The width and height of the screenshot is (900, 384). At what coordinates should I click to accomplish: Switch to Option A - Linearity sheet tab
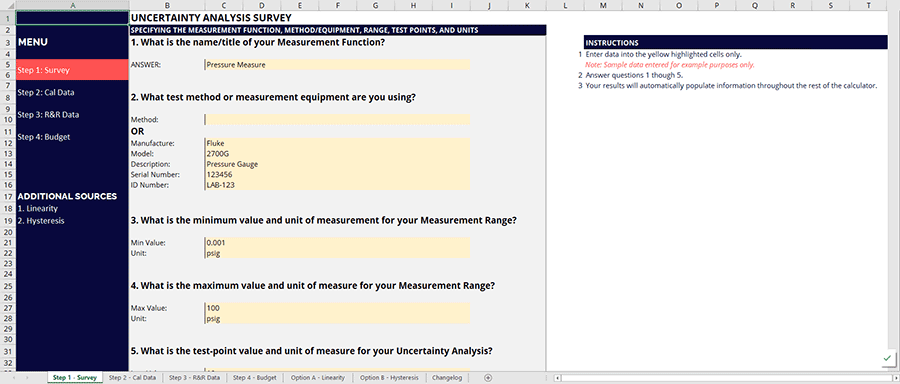(317, 378)
